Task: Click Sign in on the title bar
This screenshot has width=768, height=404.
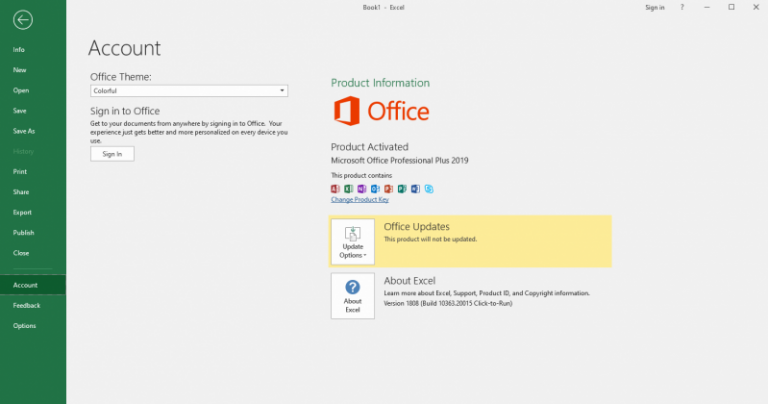Action: [654, 7]
